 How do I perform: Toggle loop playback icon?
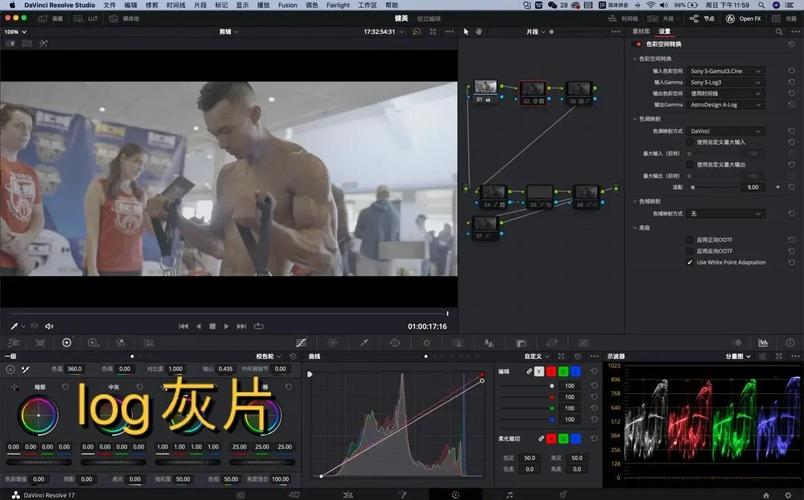[258, 326]
